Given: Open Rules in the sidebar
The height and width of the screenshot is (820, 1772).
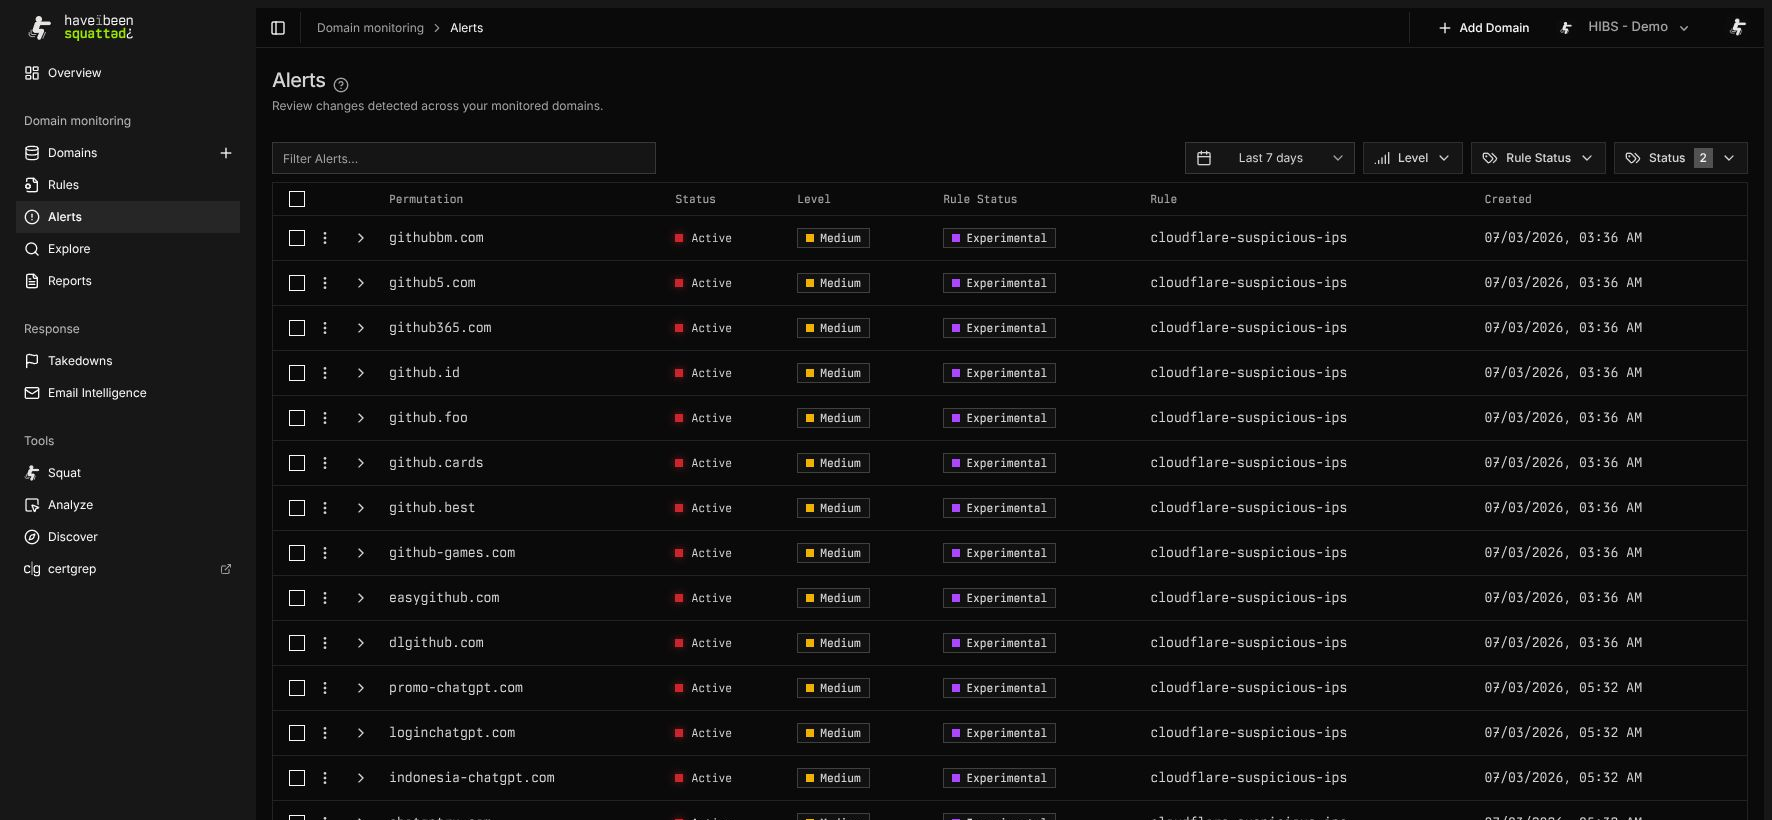Looking at the screenshot, I should point(128,185).
